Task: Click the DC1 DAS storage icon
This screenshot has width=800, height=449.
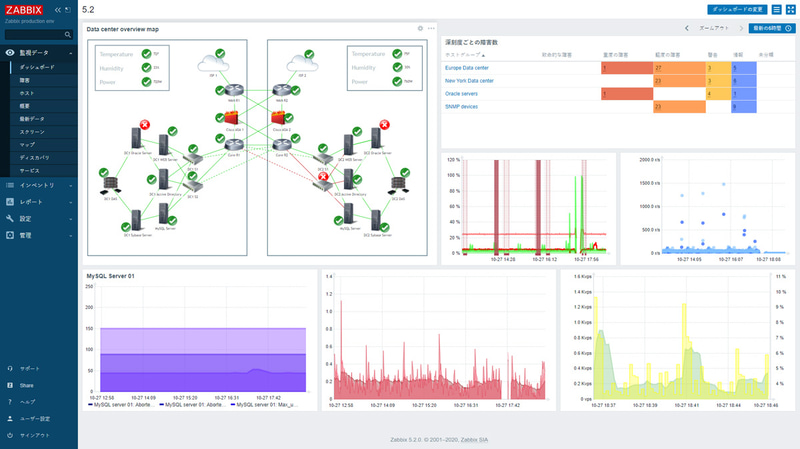Action: click(110, 185)
